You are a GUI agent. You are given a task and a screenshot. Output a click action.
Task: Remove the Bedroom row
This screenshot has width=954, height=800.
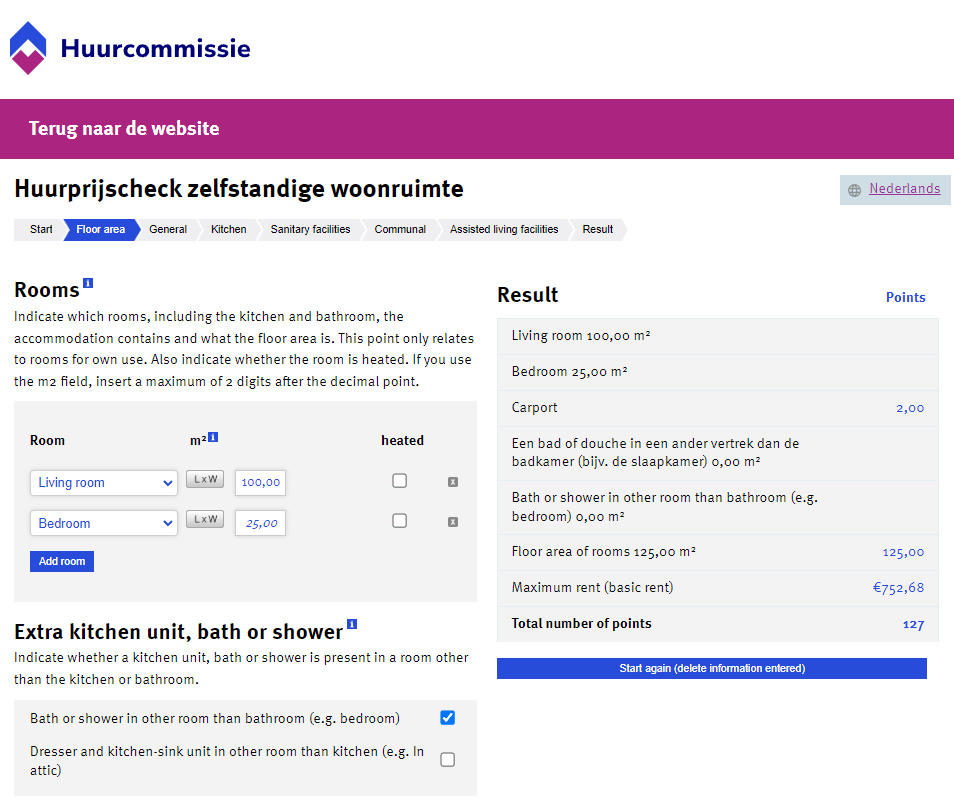[453, 522]
